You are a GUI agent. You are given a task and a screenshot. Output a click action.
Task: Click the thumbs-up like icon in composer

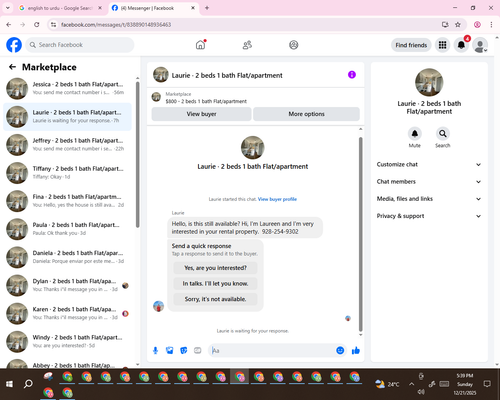click(x=356, y=350)
